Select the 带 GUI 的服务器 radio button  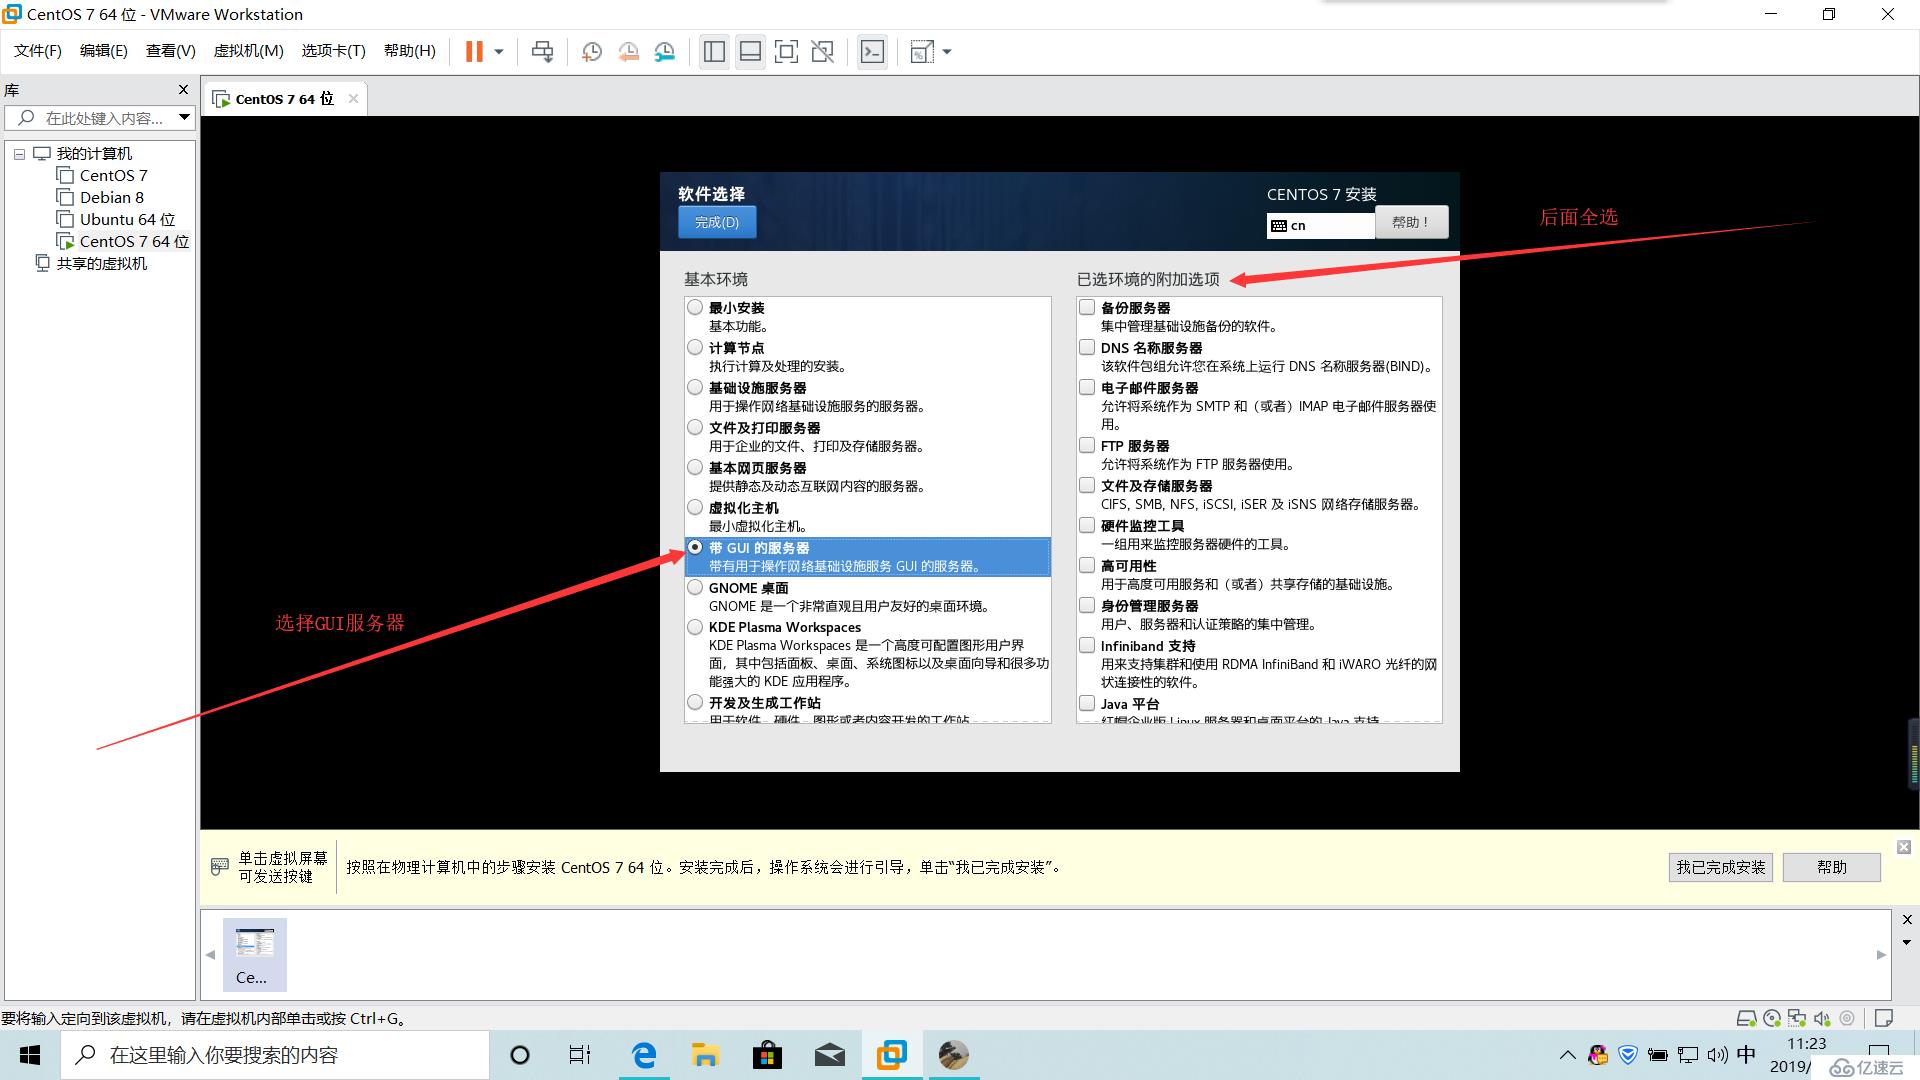point(695,546)
